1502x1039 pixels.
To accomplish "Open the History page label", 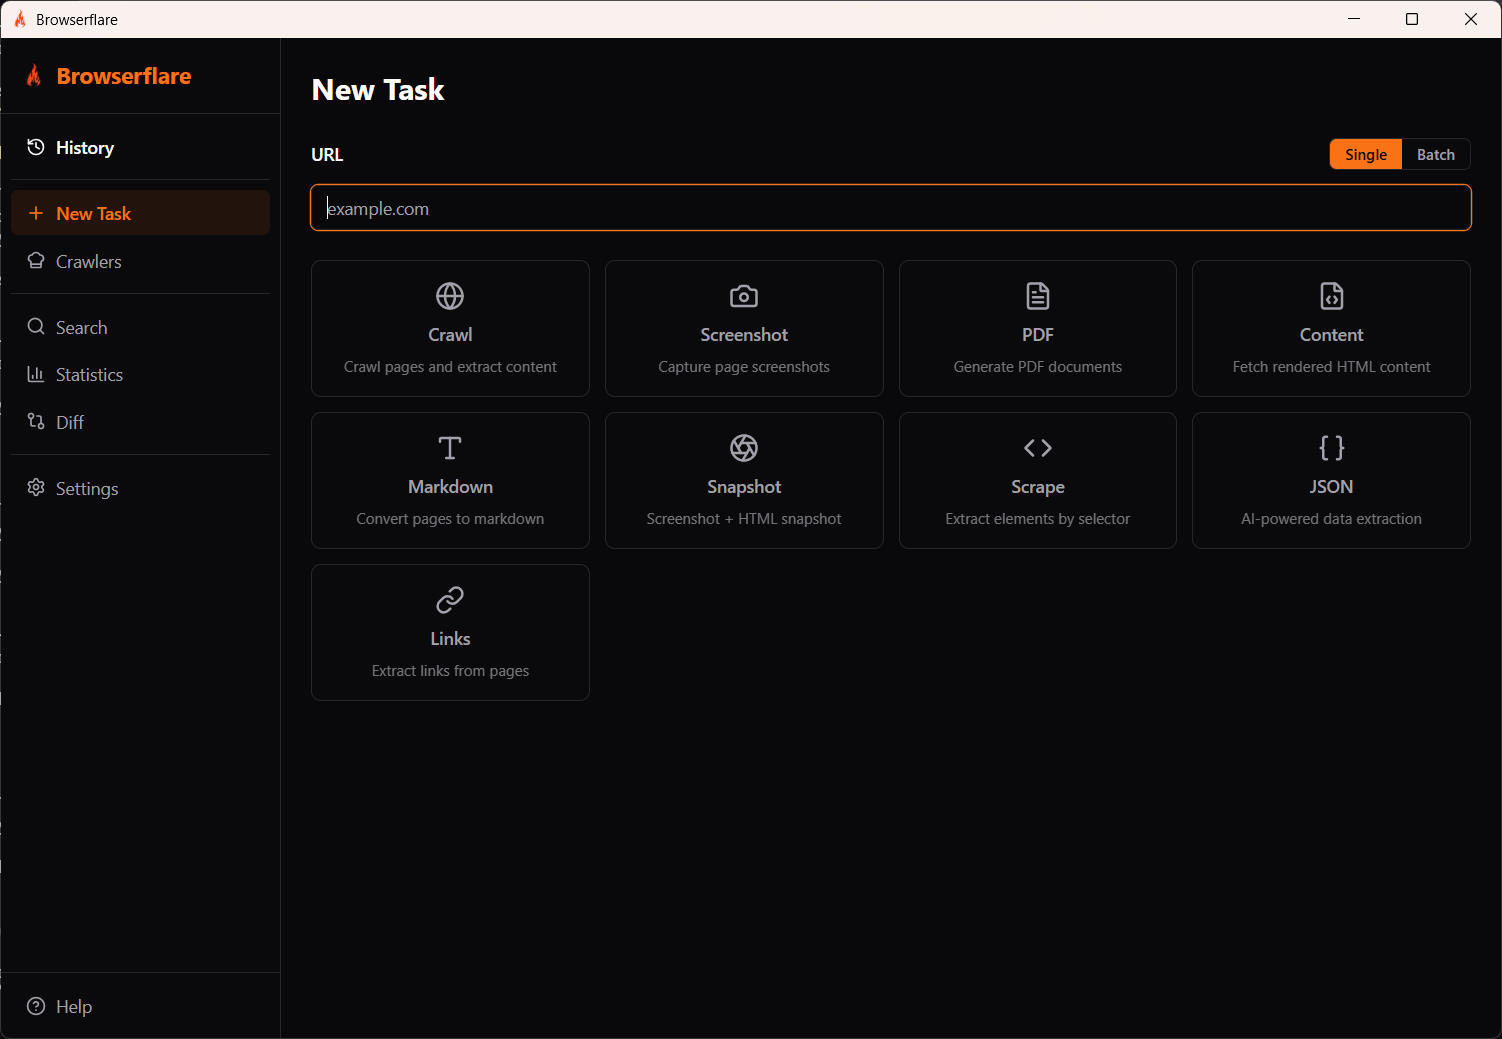I will coord(85,148).
